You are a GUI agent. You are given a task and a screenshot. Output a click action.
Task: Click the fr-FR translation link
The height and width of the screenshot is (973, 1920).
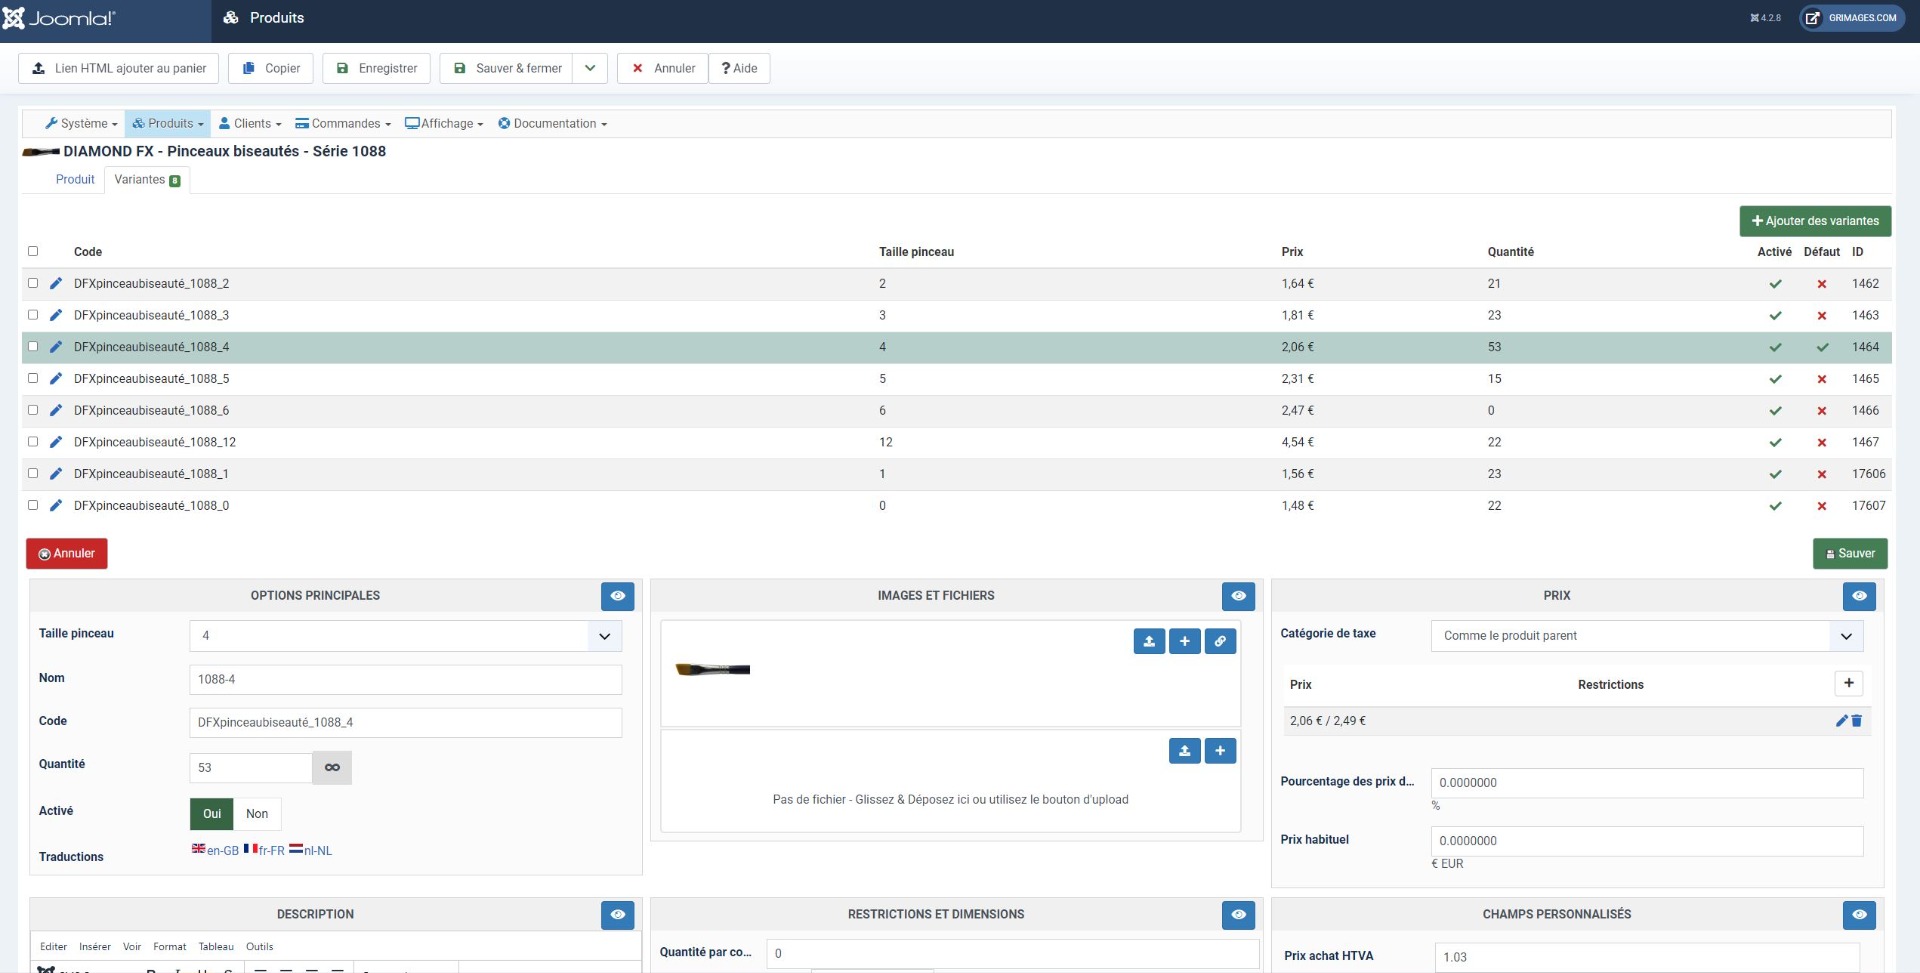coord(265,851)
